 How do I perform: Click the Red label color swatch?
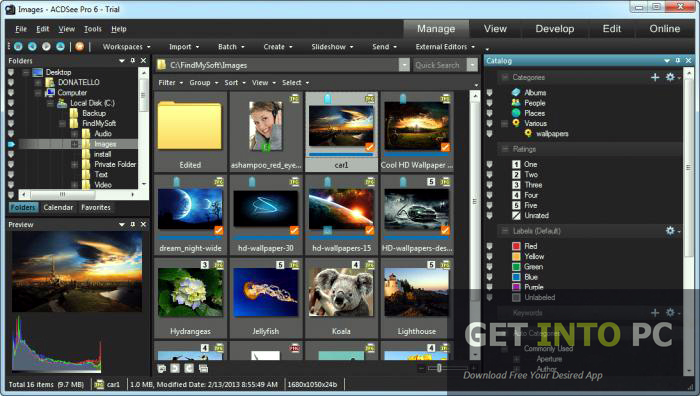pyautogui.click(x=516, y=246)
